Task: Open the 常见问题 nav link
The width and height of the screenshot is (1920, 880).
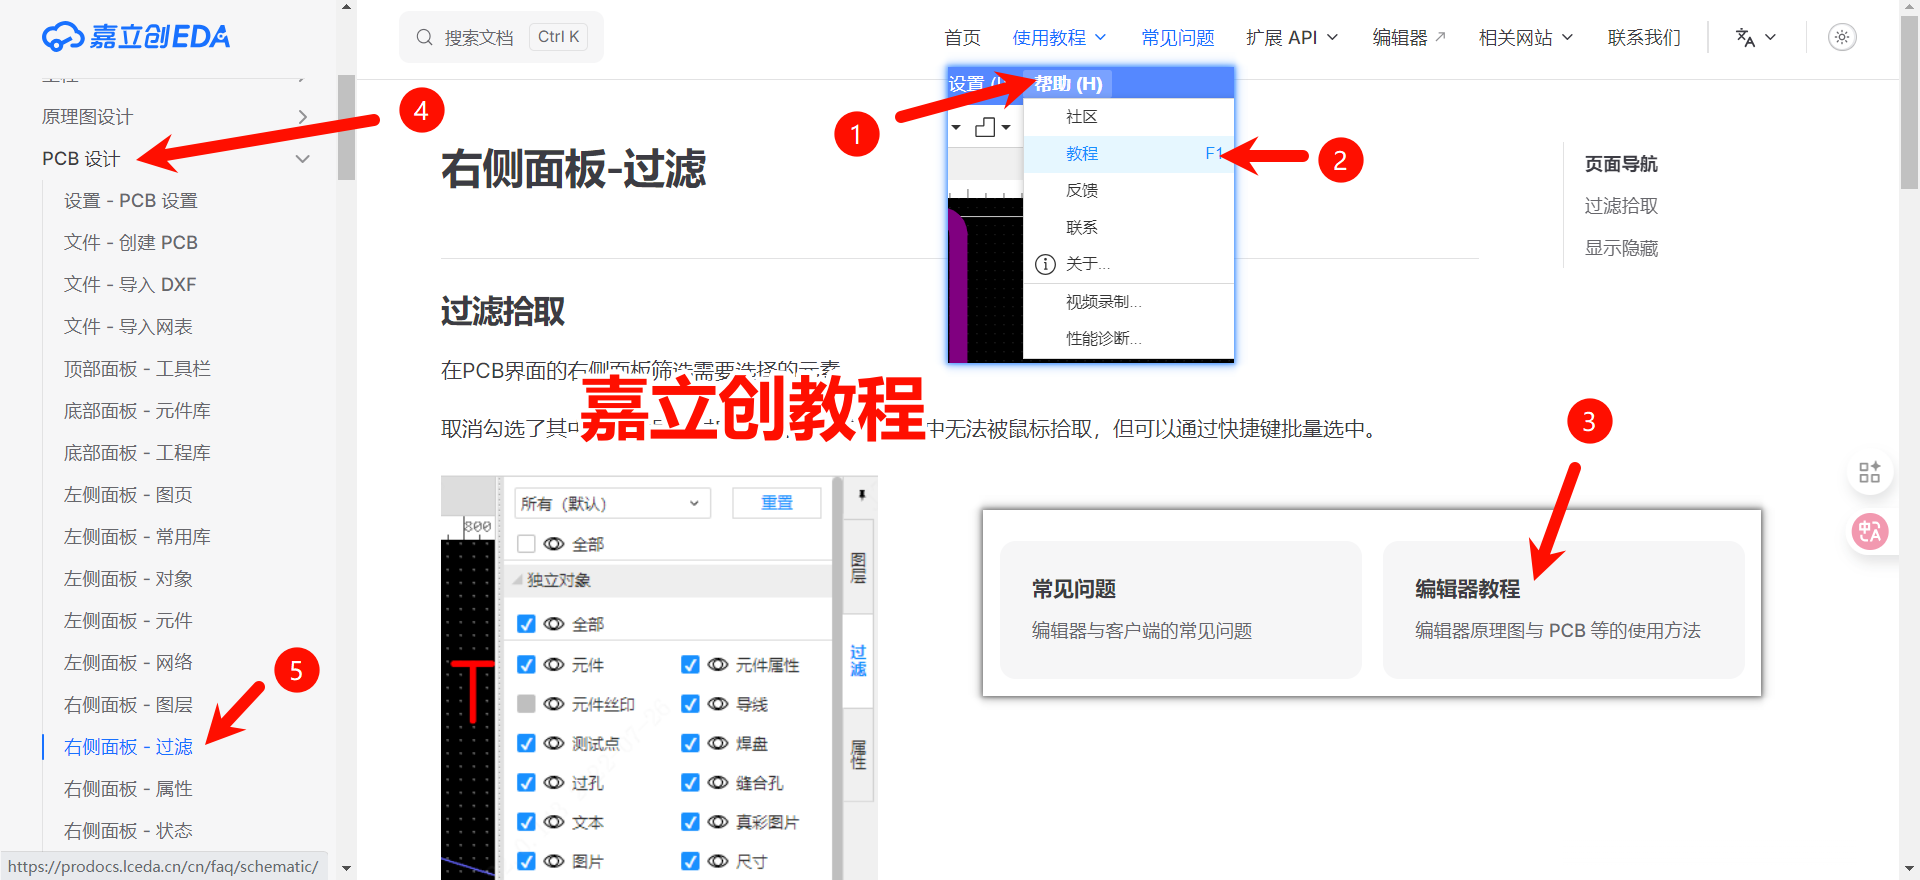Action: click(1178, 37)
